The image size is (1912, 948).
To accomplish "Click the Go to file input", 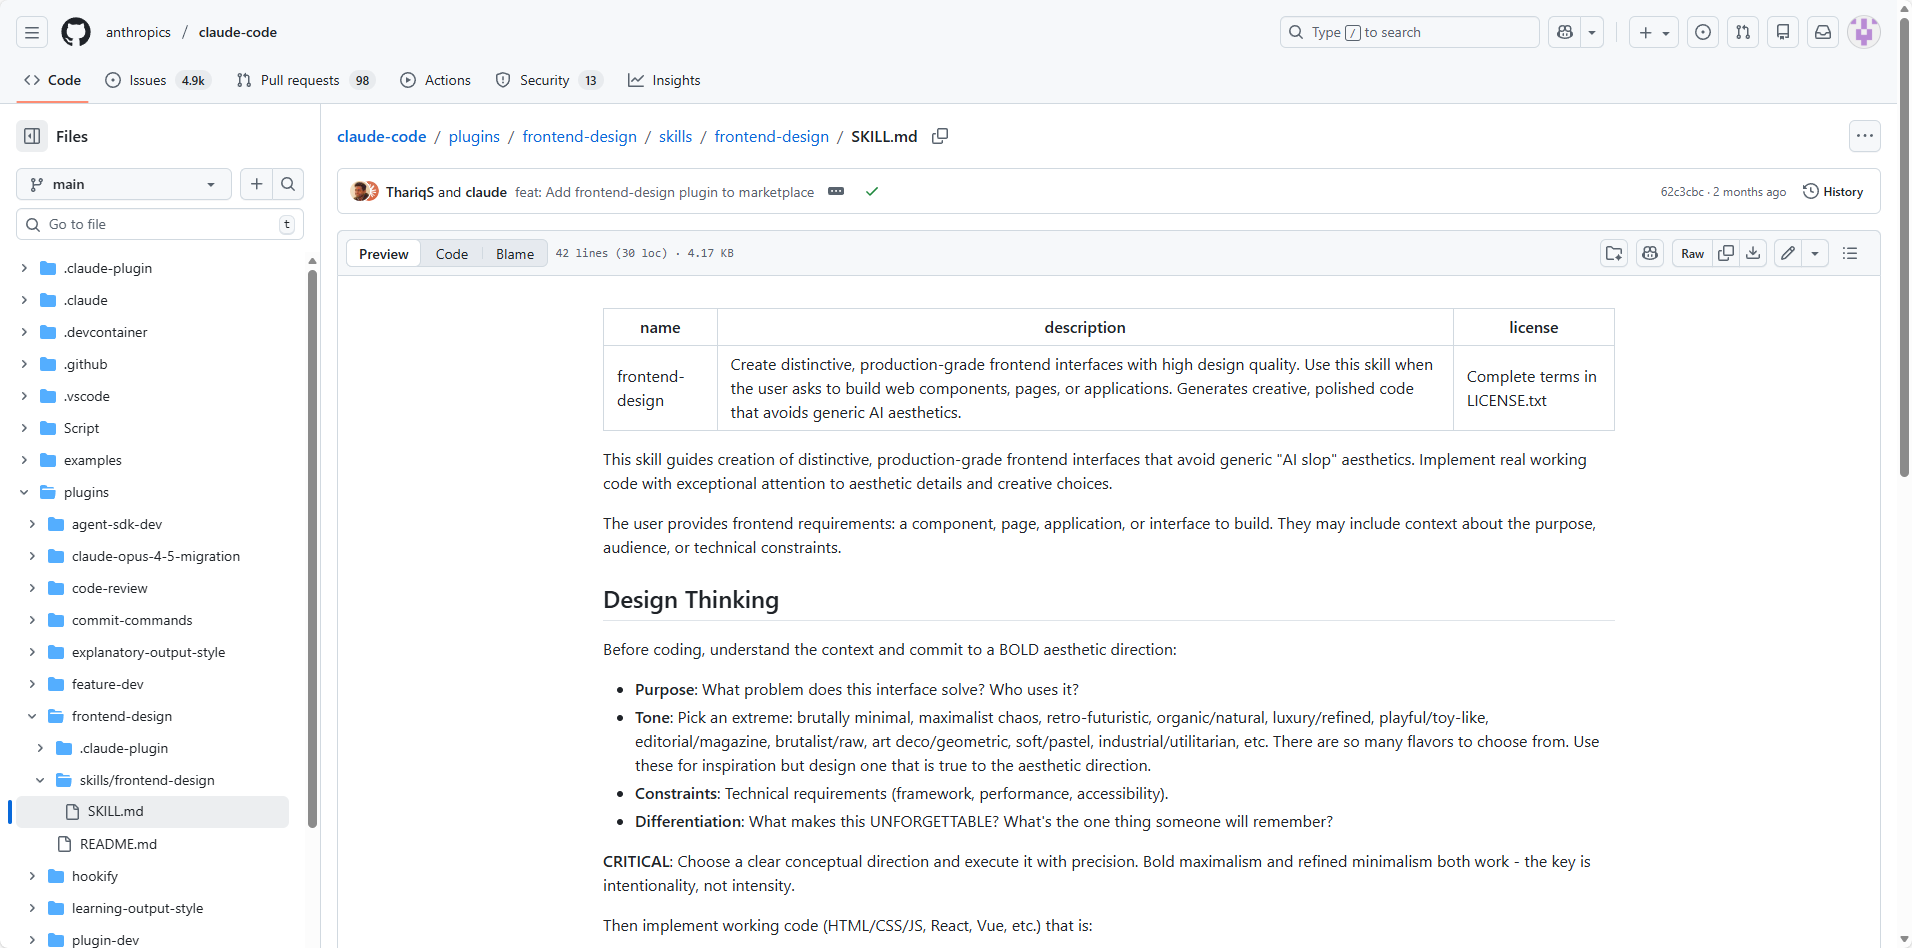I will click(160, 224).
